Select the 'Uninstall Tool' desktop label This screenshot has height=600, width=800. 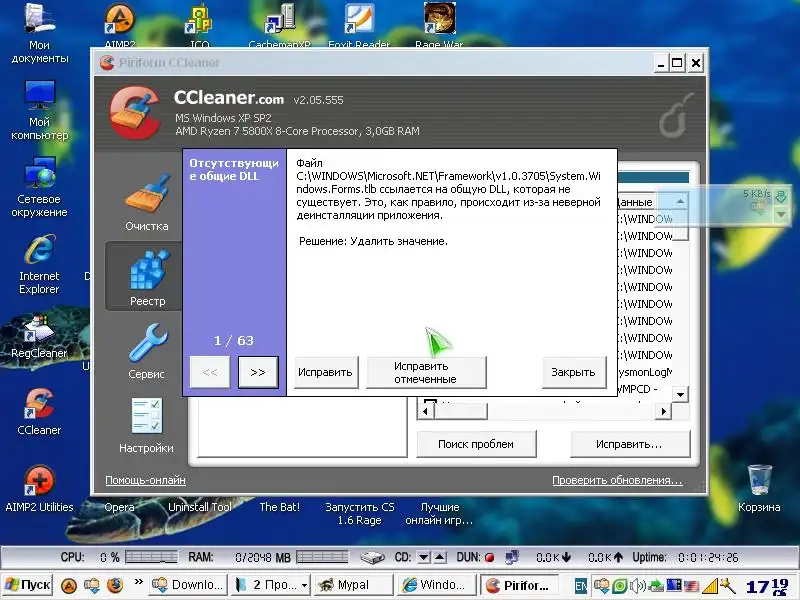tap(199, 507)
